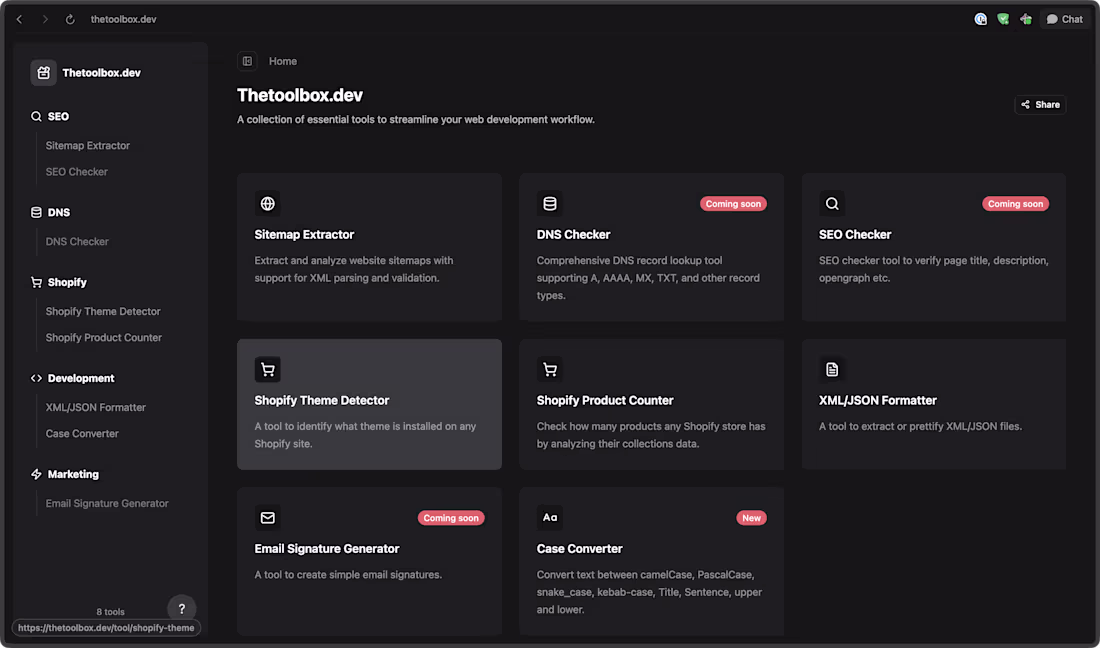
Task: Select DNS Checker from the sidebar
Action: pyautogui.click(x=77, y=241)
